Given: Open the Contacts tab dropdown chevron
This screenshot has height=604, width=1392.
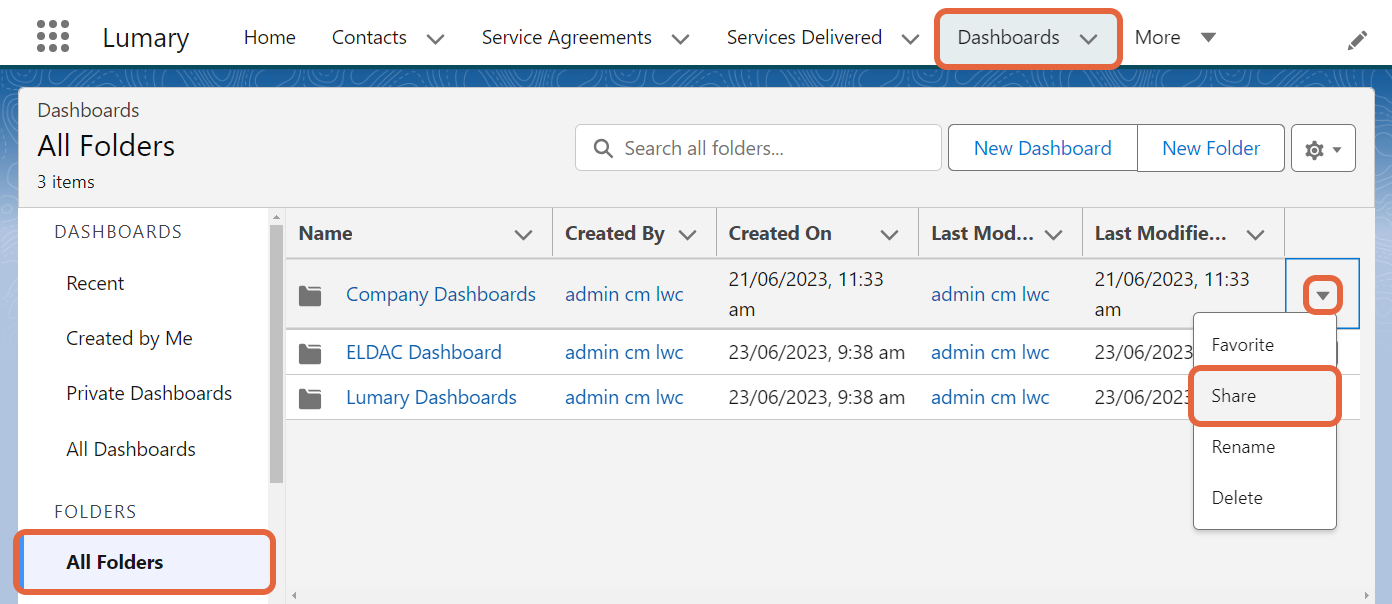Looking at the screenshot, I should (435, 39).
